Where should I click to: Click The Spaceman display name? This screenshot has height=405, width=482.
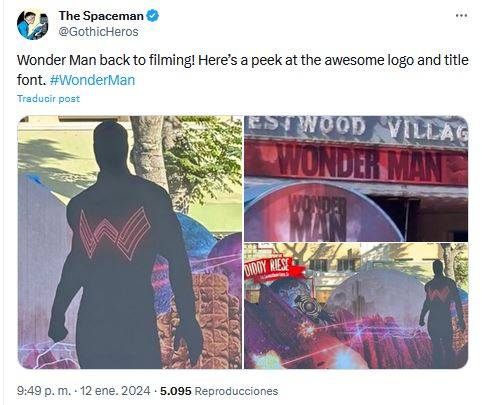coord(101,16)
